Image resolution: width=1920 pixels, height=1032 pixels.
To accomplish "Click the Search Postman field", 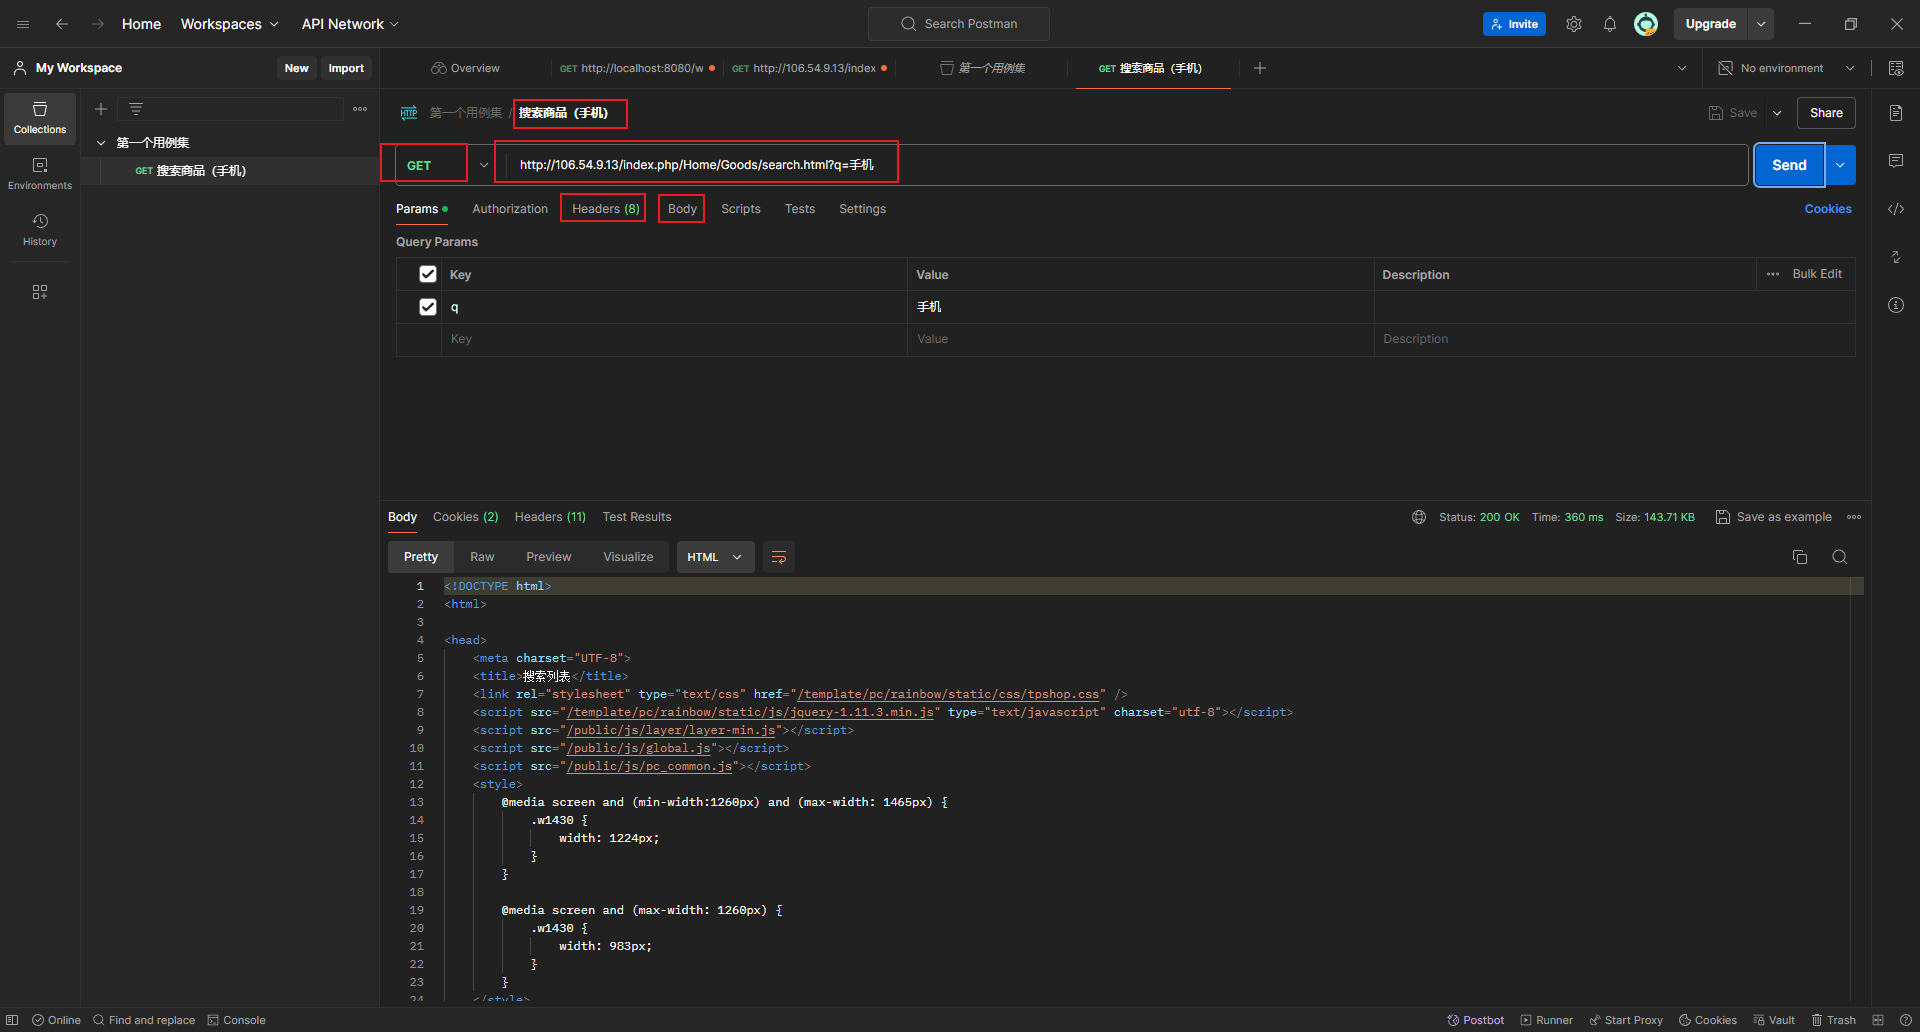I will (959, 24).
